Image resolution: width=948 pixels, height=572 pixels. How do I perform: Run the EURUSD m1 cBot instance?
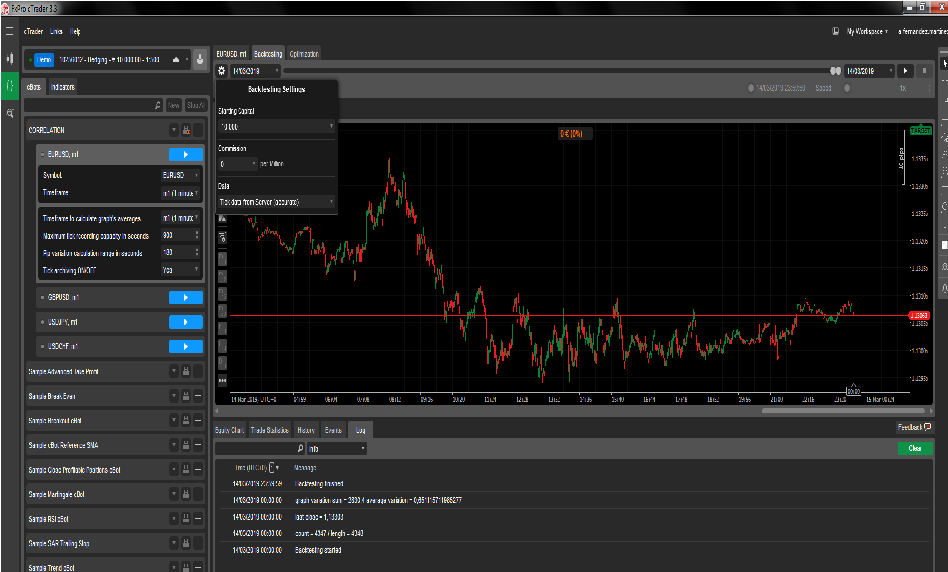coord(185,154)
